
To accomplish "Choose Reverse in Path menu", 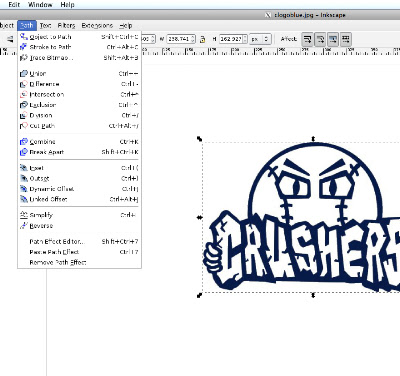I will [79, 226].
